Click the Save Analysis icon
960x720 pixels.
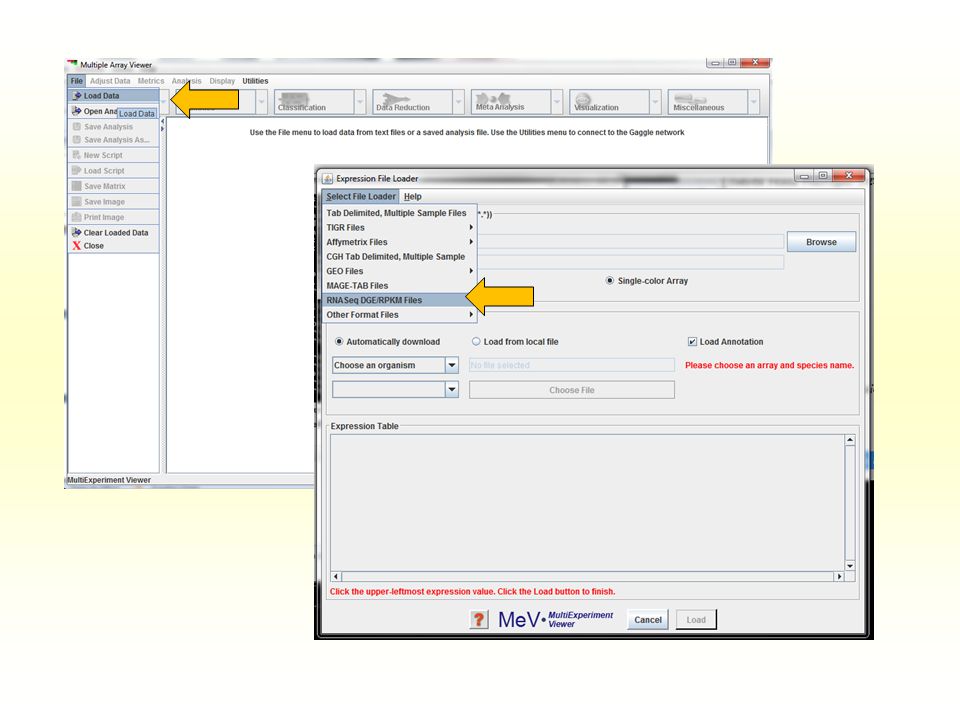[77, 126]
